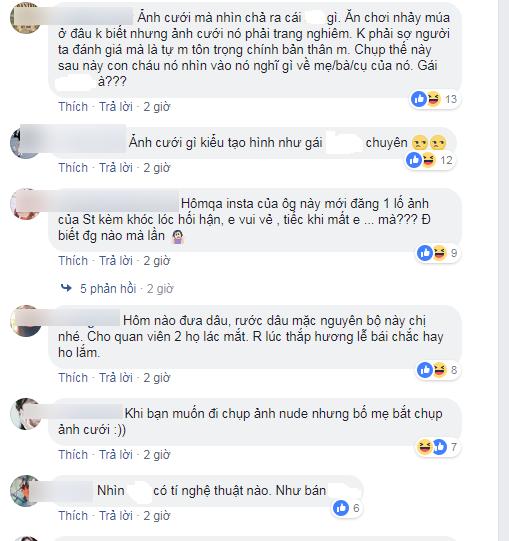The height and width of the screenshot is (541, 509).
Task: Click Trả lời under the nghệ thuật comment
Action: pyautogui.click(x=116, y=515)
